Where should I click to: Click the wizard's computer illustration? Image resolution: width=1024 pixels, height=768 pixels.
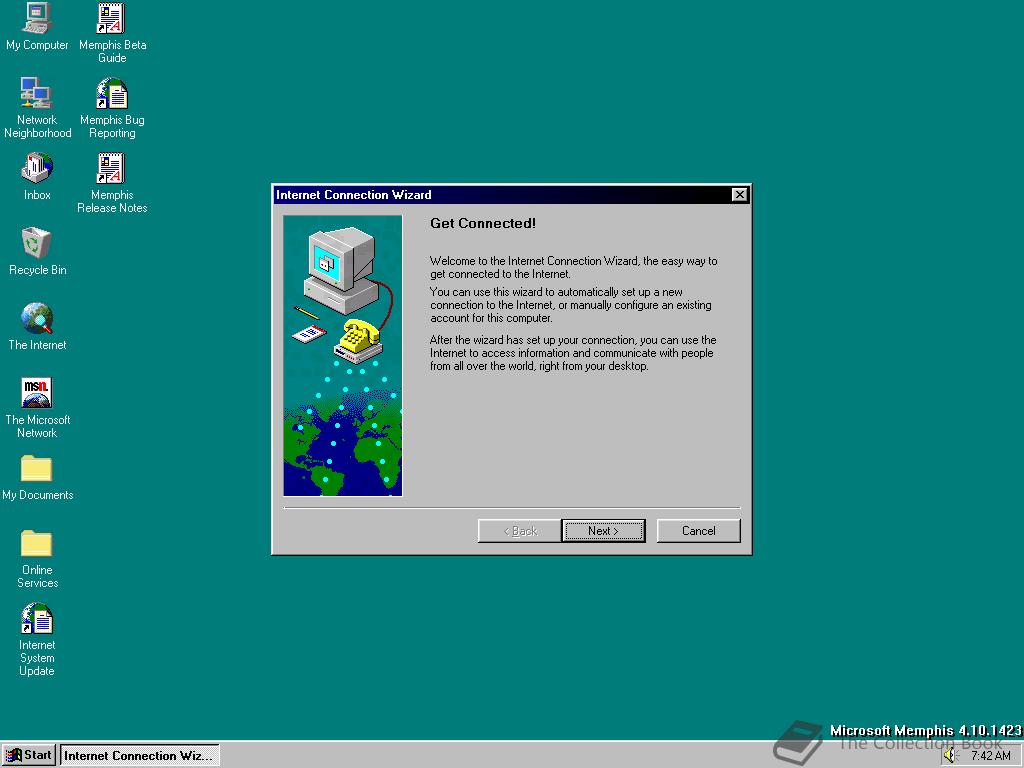pyautogui.click(x=342, y=280)
